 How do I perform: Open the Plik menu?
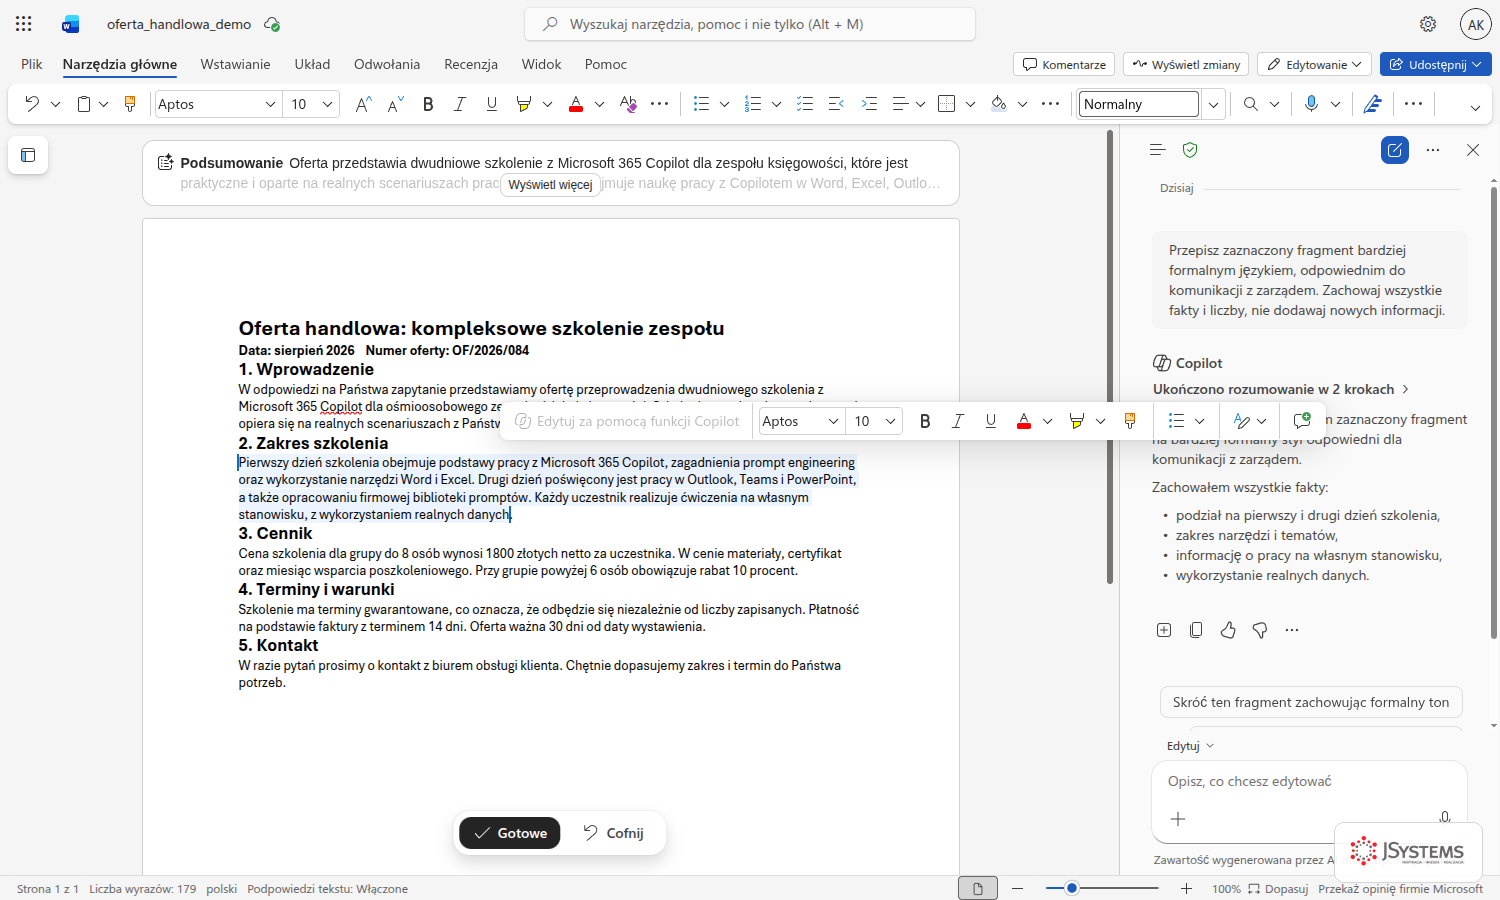[32, 64]
